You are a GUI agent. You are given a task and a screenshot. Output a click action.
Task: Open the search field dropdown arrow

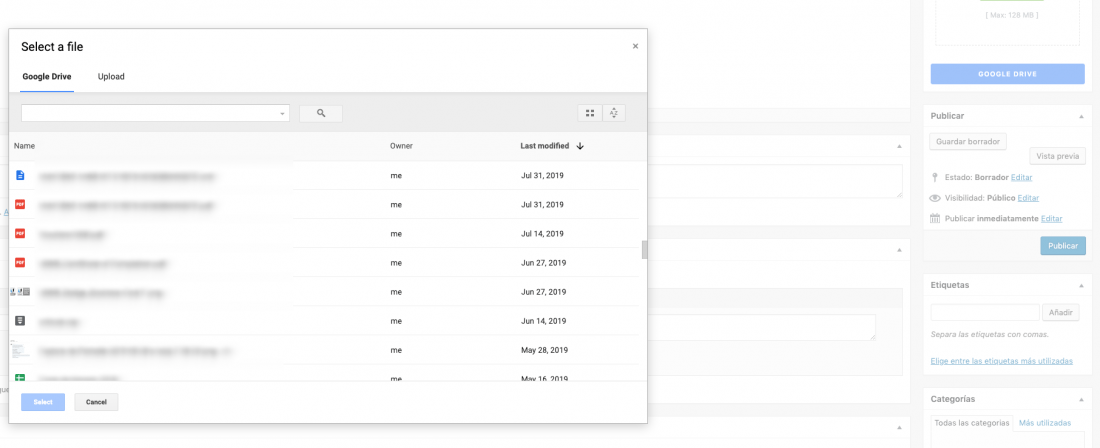(282, 114)
